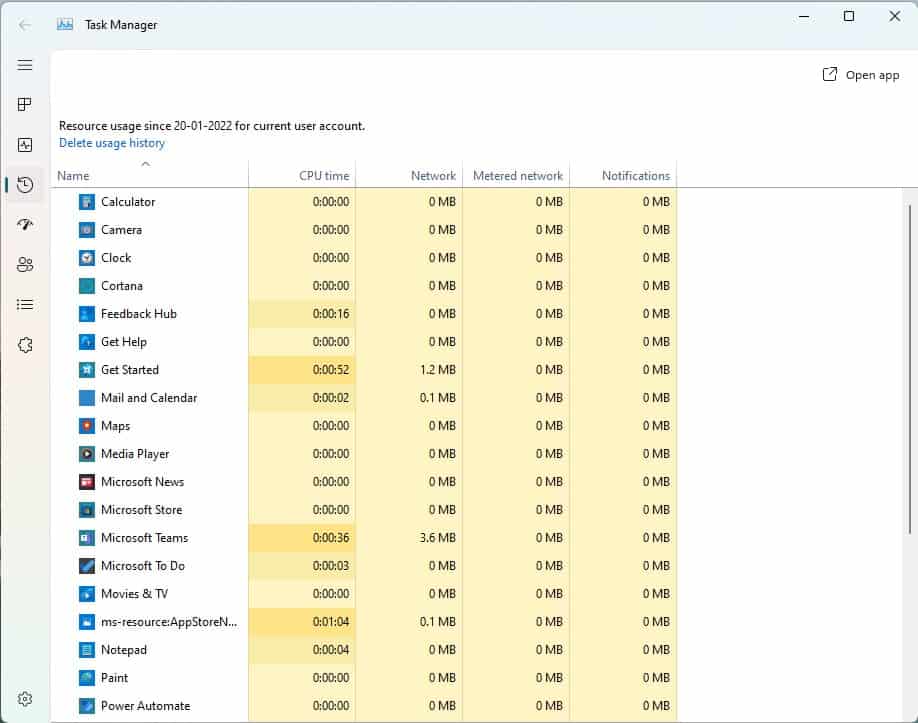This screenshot has height=723, width=918.
Task: Open the Details page
Action: 25,304
